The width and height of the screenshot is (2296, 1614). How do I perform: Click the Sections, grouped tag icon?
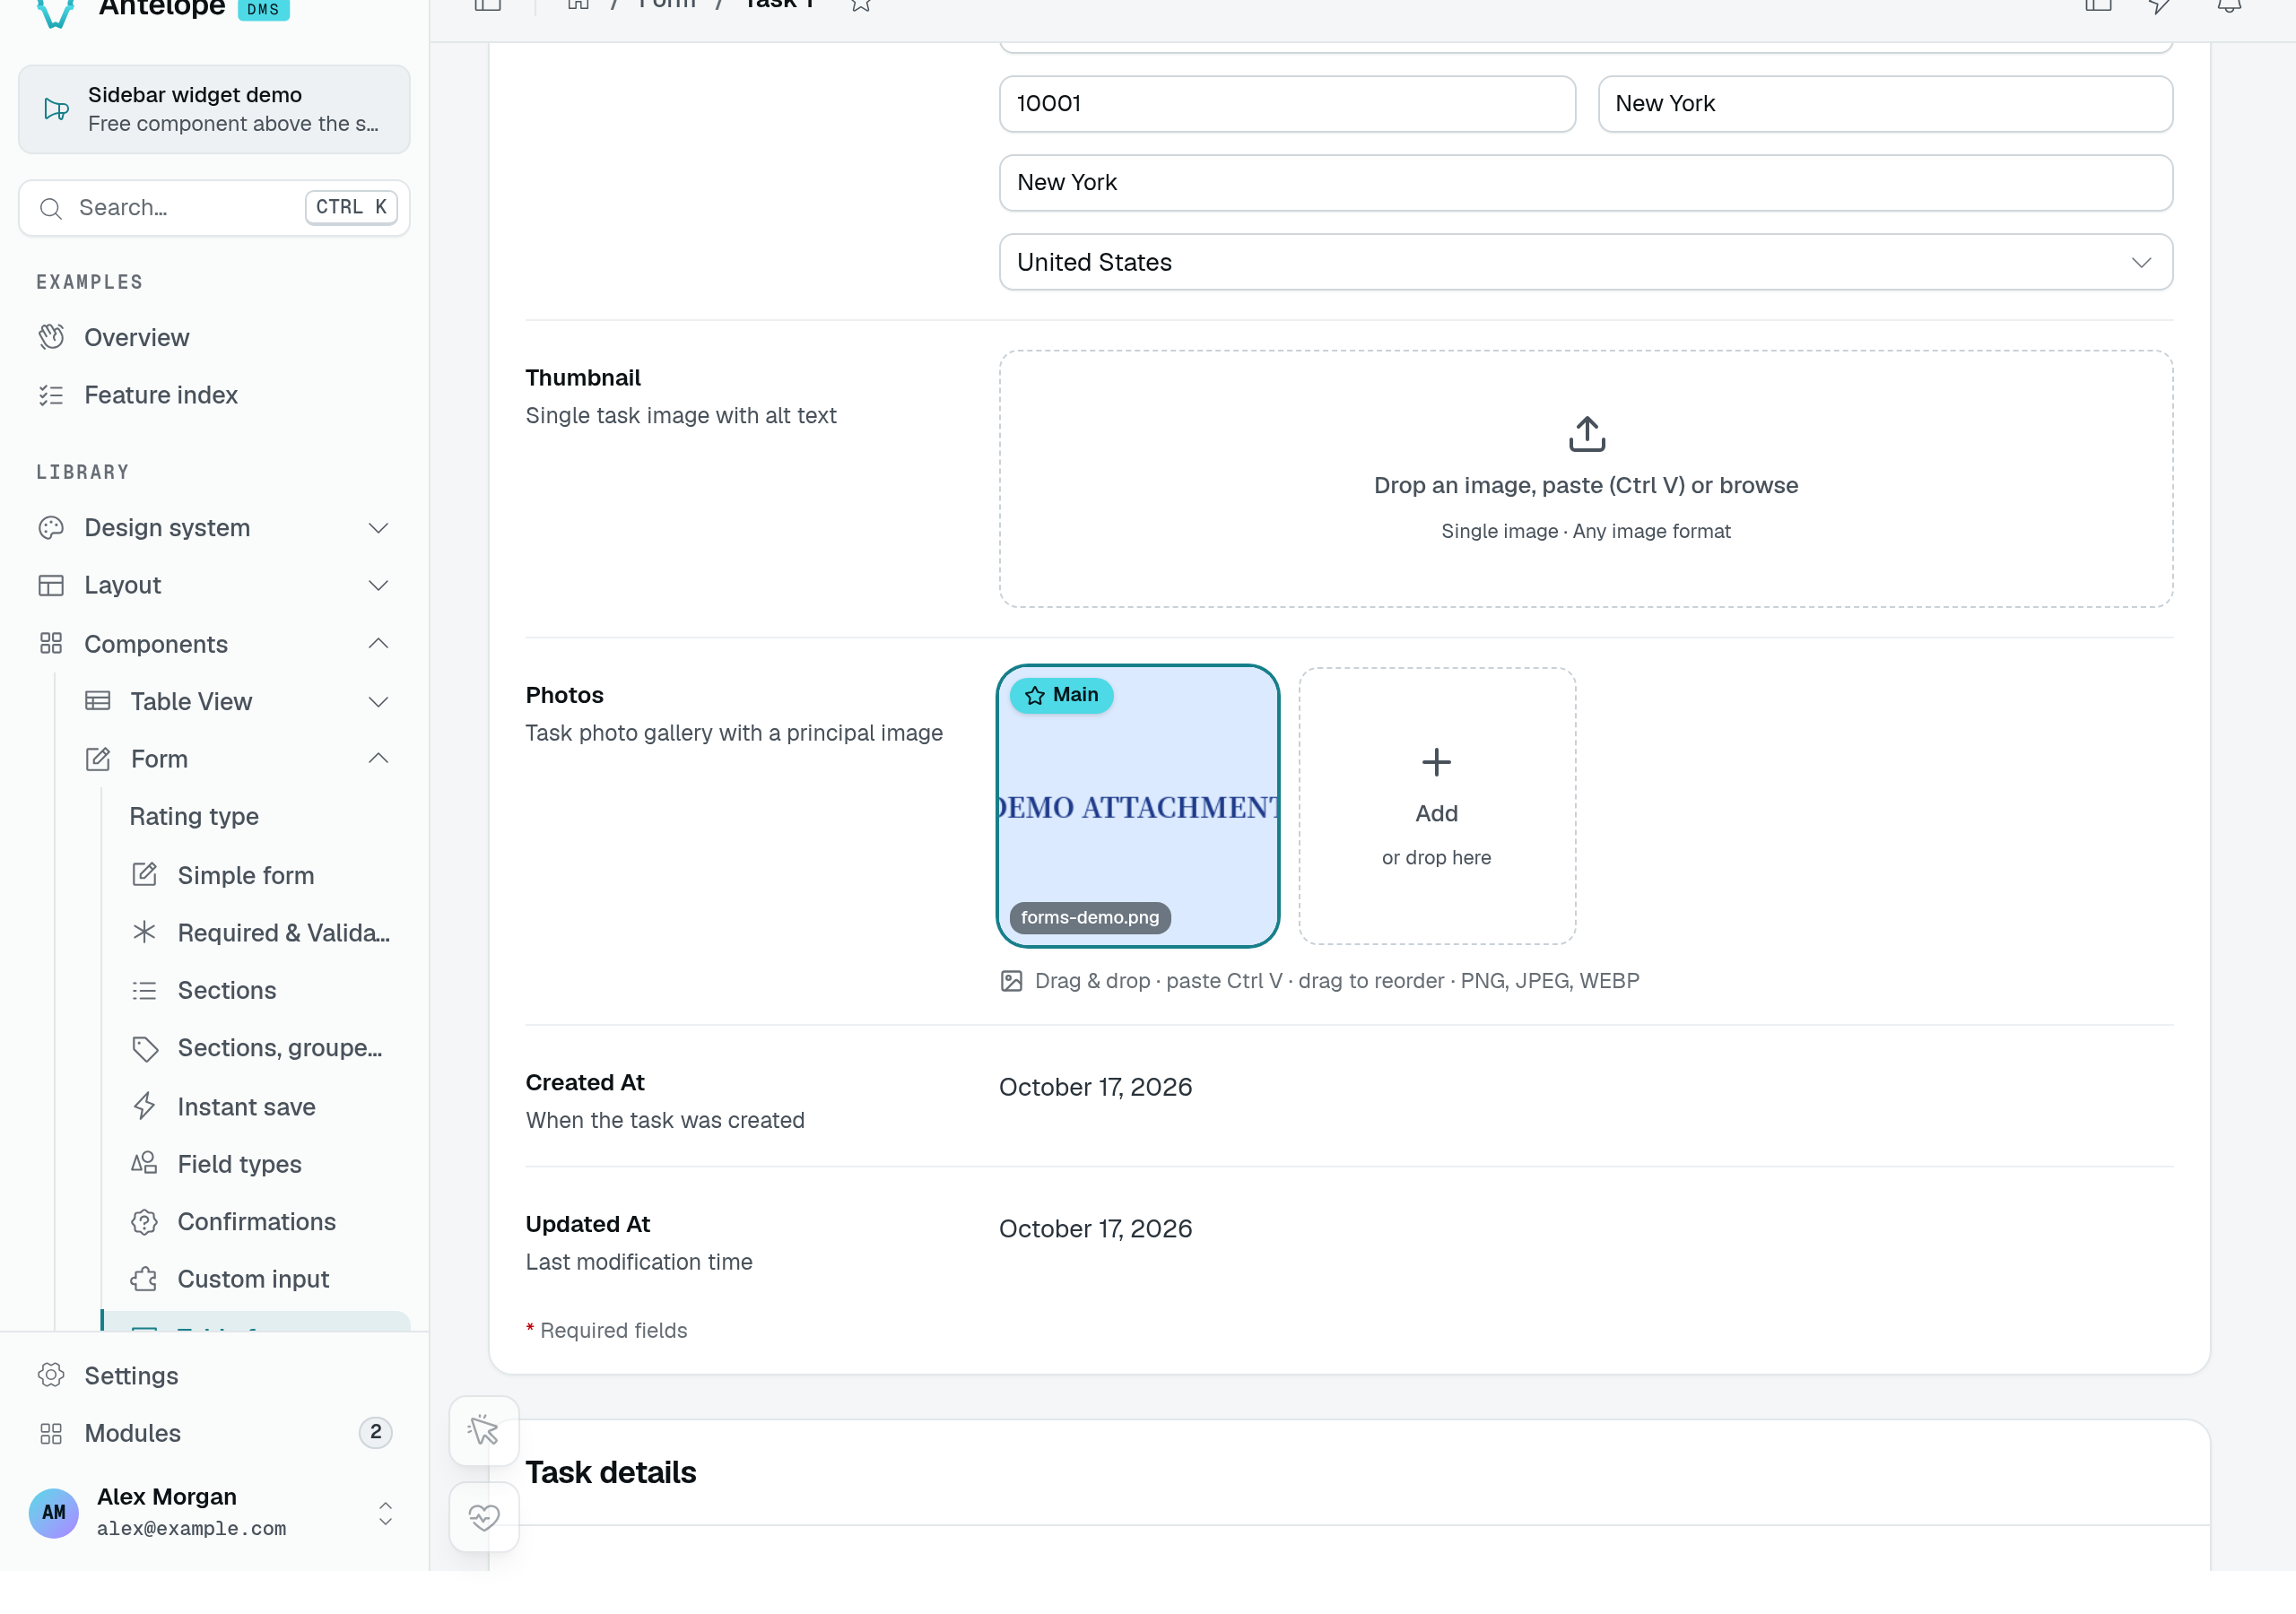(145, 1048)
